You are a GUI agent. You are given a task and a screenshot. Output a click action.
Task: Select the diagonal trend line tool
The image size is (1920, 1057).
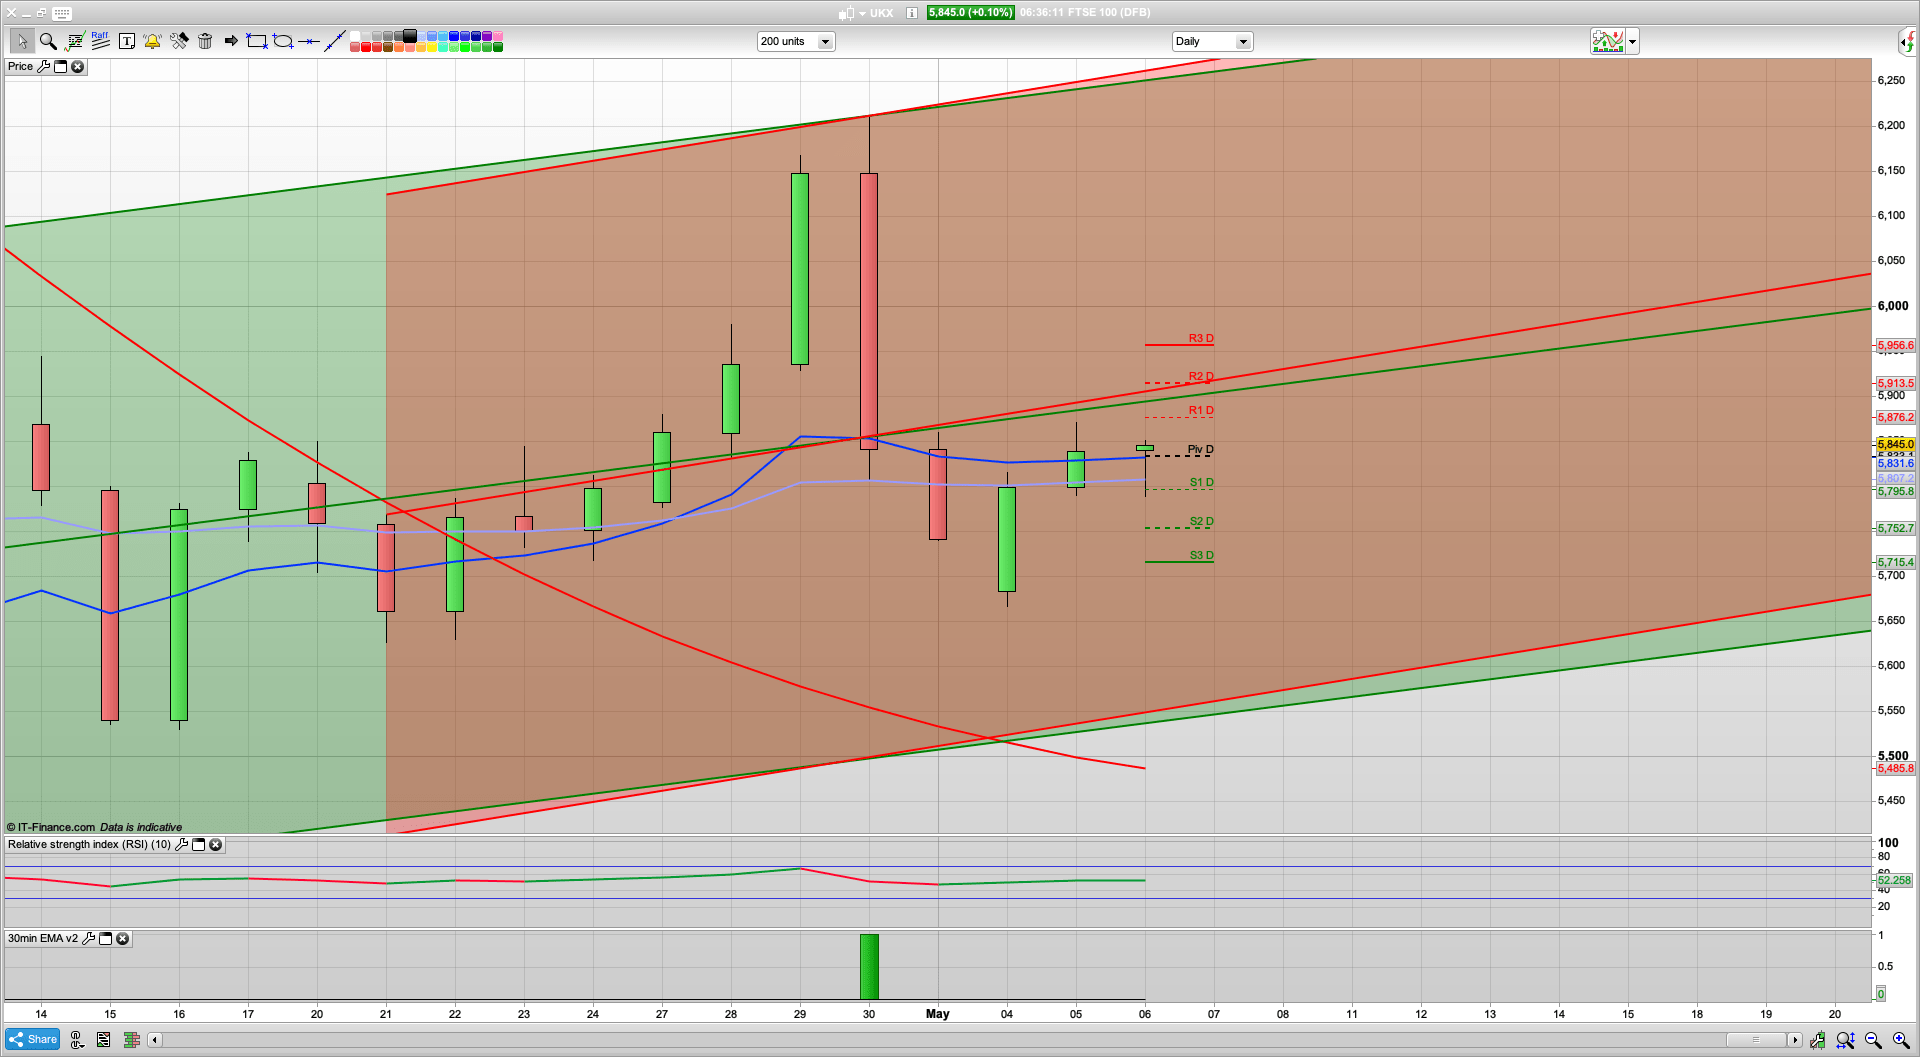click(x=335, y=41)
